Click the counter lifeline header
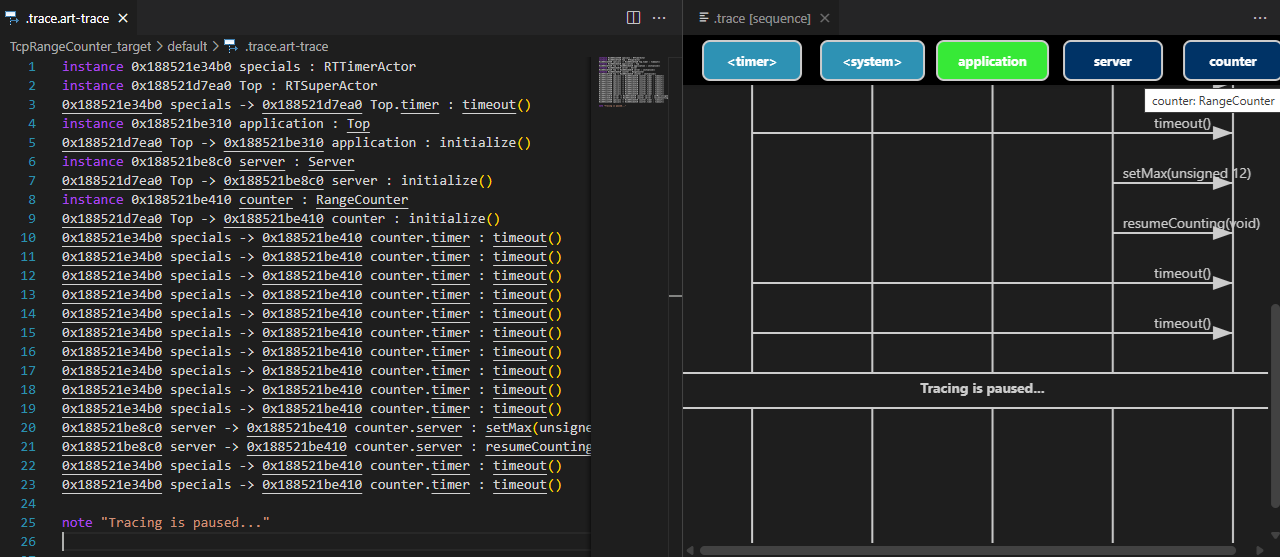Viewport: 1280px width, 557px height. tap(1232, 61)
